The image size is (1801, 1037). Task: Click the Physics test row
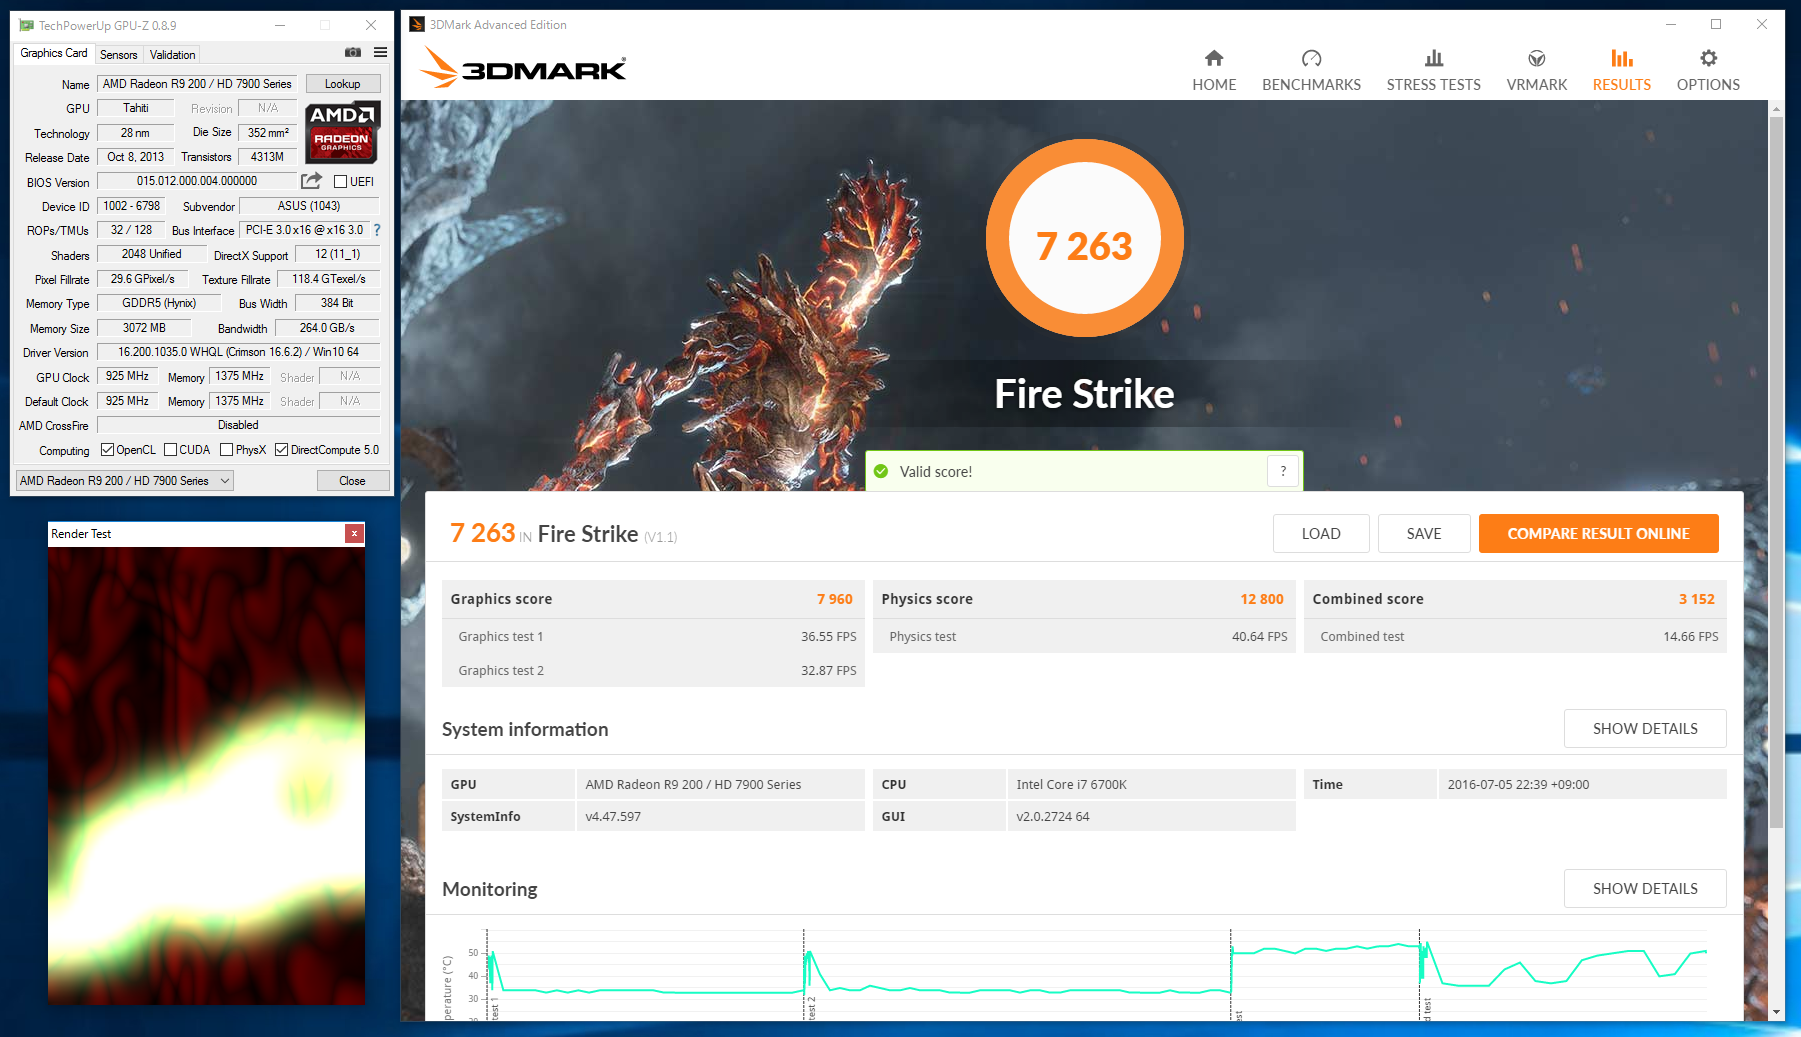coord(1084,636)
